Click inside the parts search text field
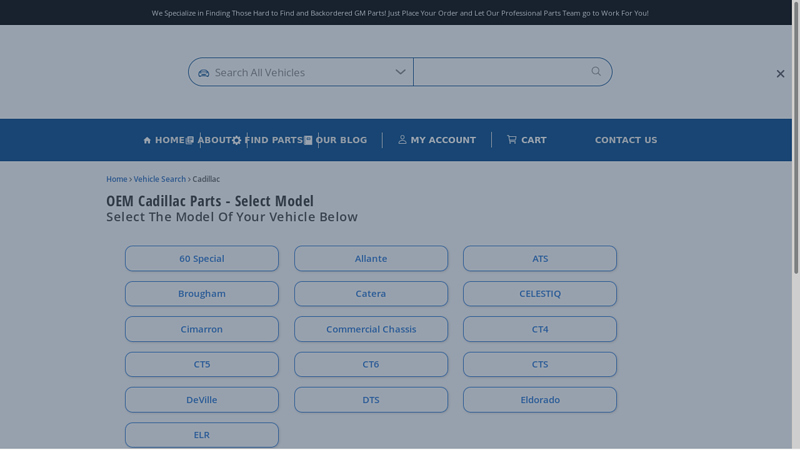800x450 pixels. pyautogui.click(x=498, y=72)
